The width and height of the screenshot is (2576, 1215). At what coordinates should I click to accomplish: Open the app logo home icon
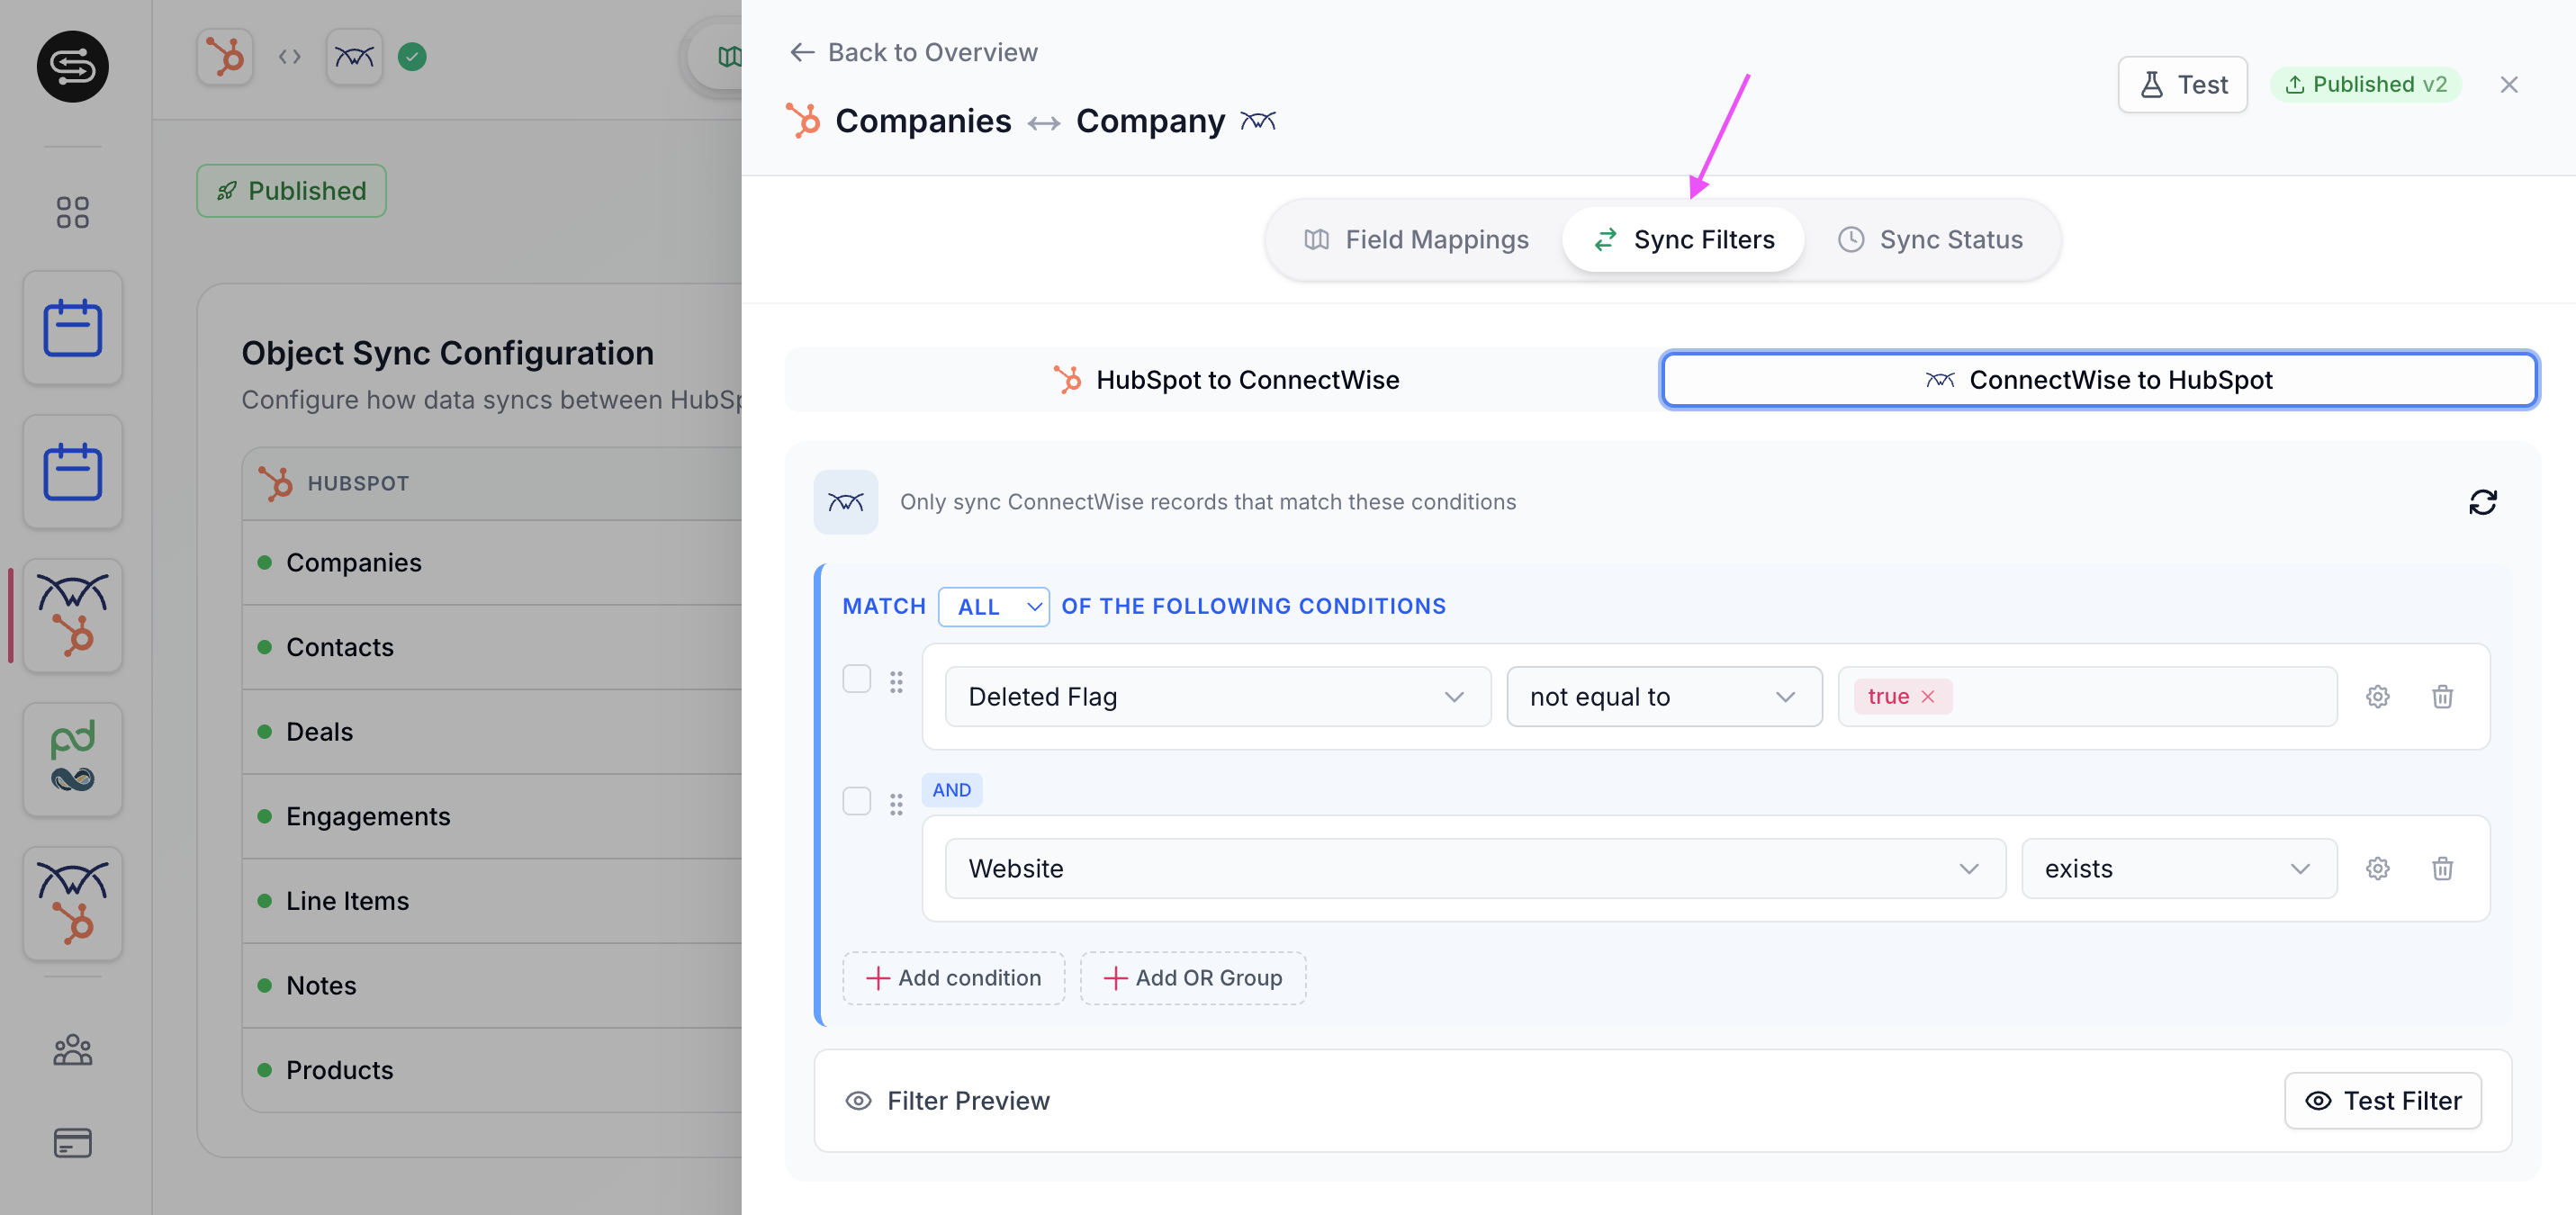tap(73, 66)
